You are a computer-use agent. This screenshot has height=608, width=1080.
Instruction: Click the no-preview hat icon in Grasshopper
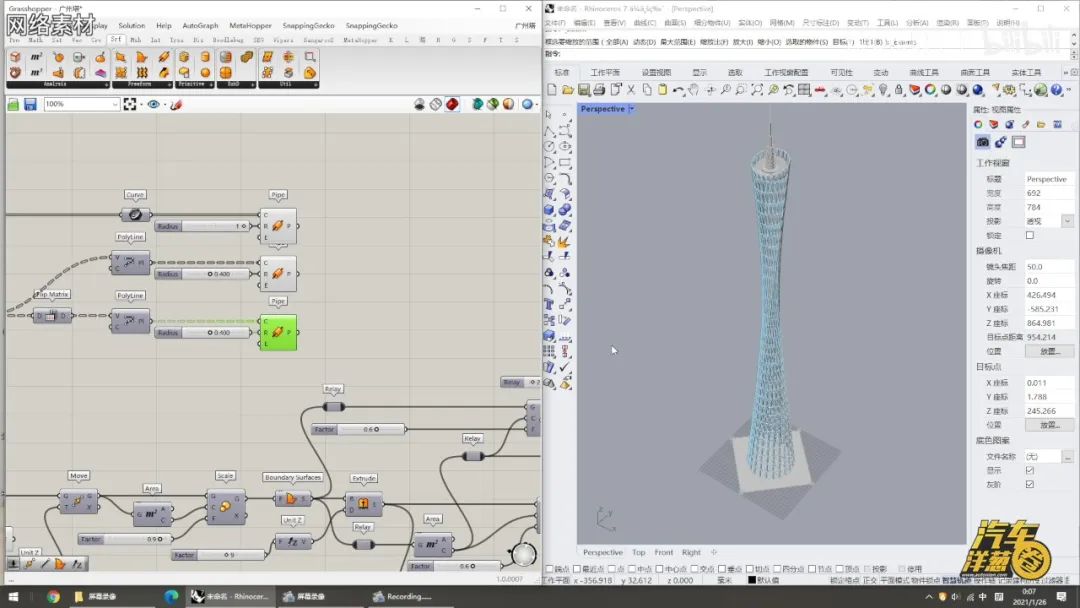(x=419, y=104)
